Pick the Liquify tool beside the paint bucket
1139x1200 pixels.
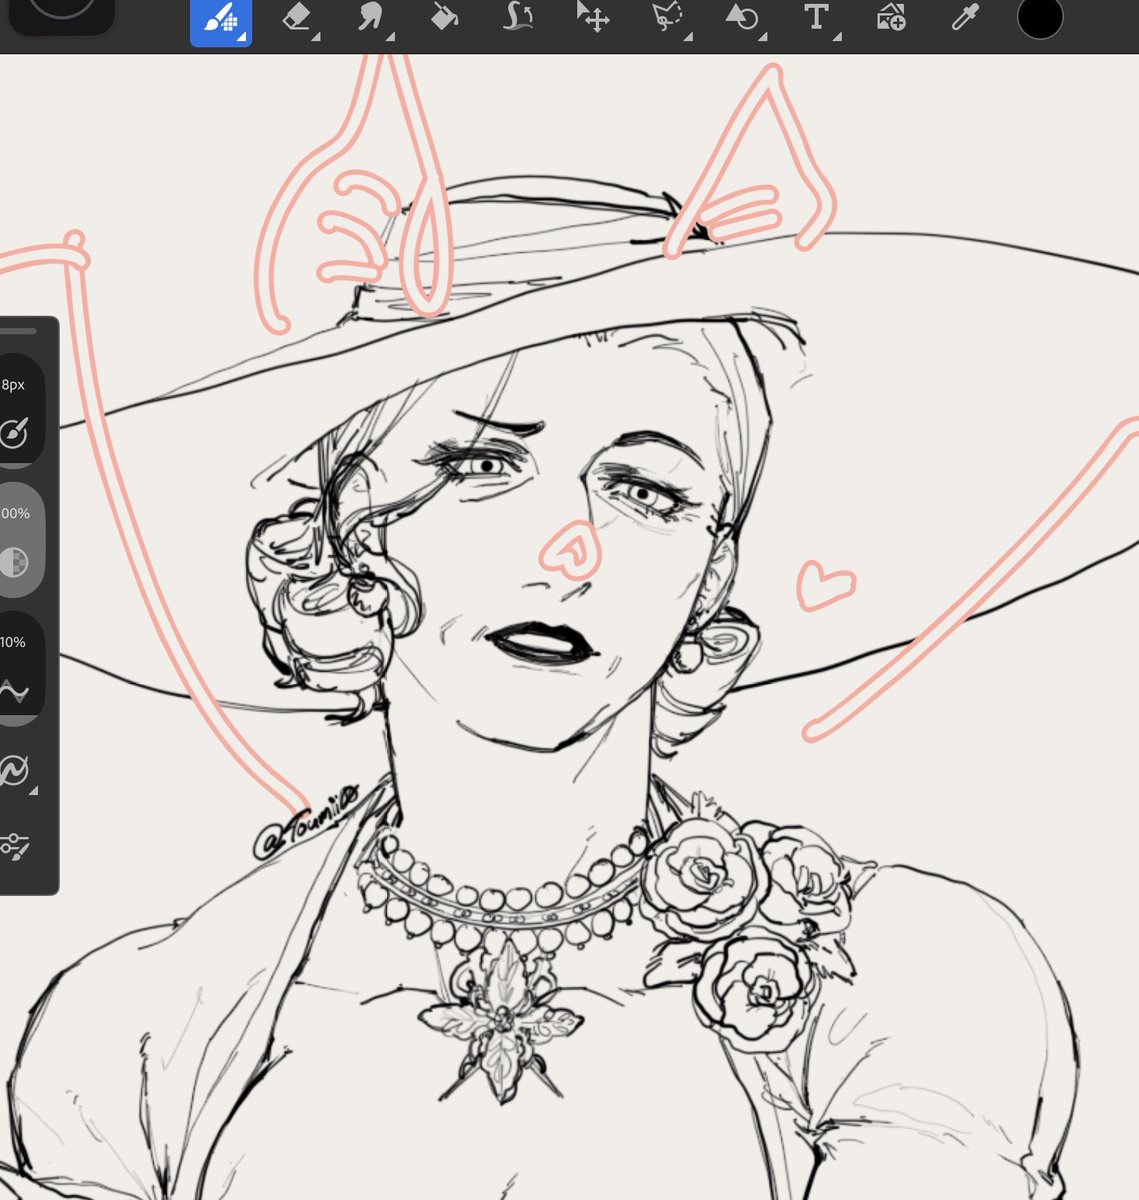click(518, 17)
